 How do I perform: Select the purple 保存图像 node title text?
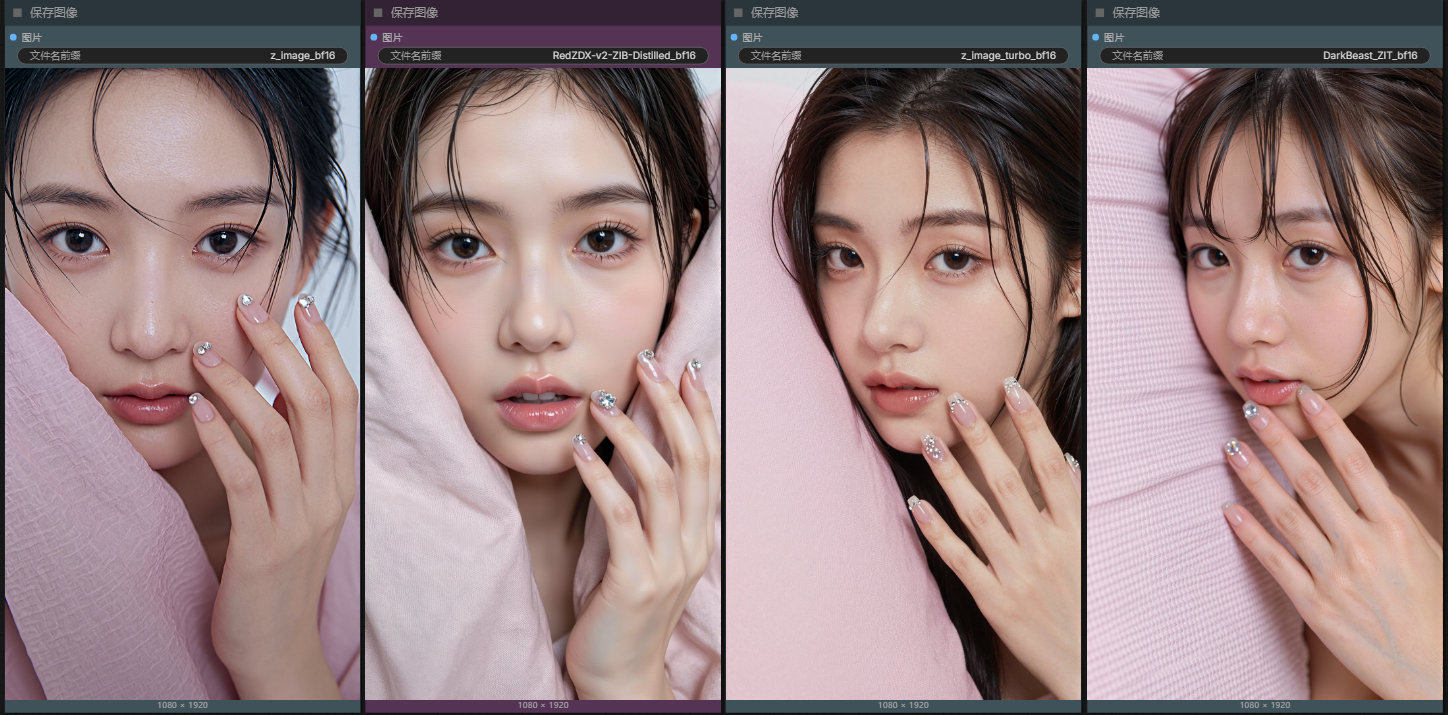414,13
